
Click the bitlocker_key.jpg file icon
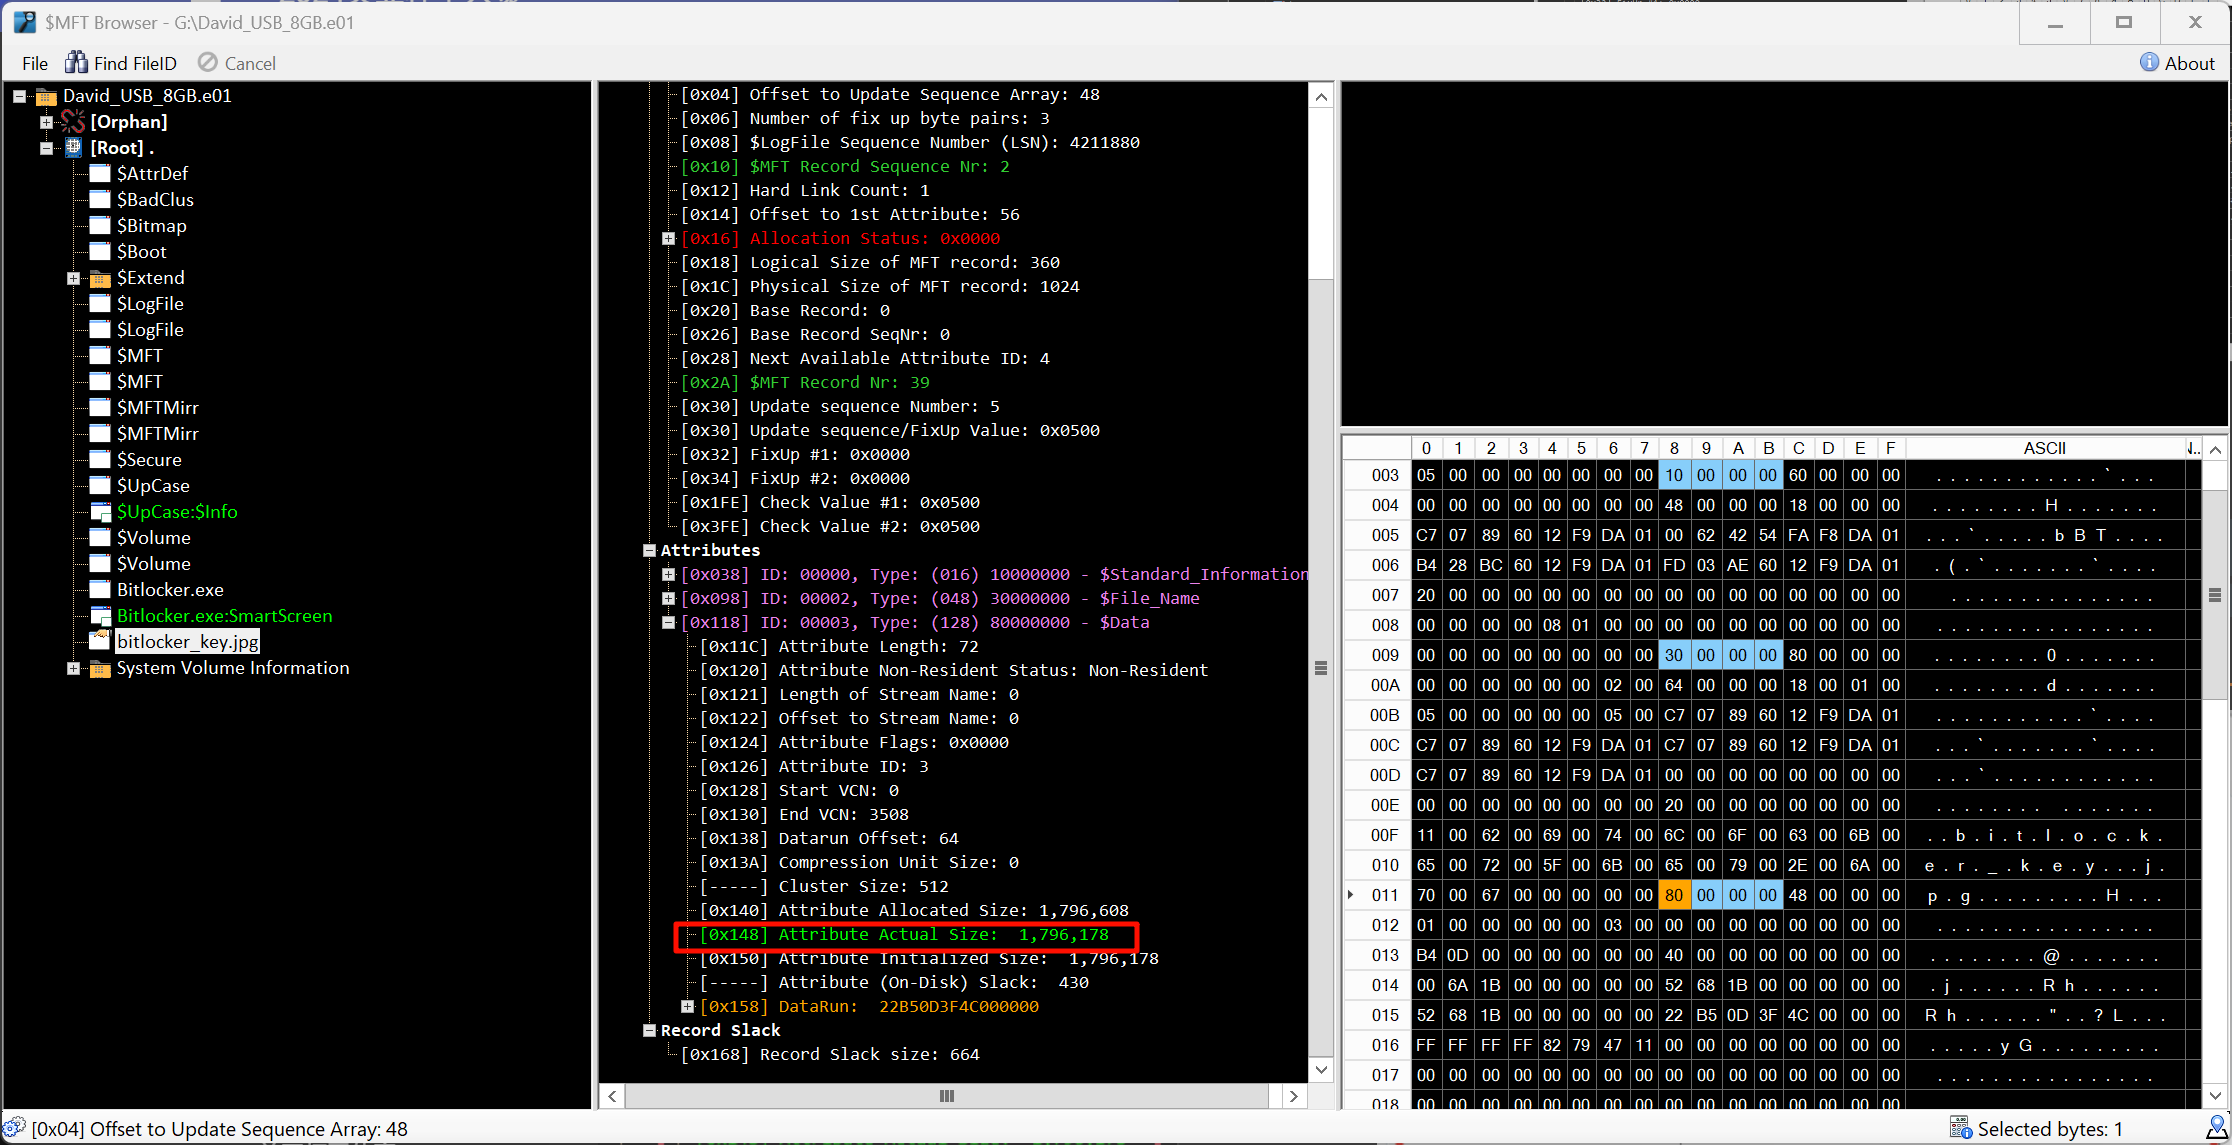point(100,641)
